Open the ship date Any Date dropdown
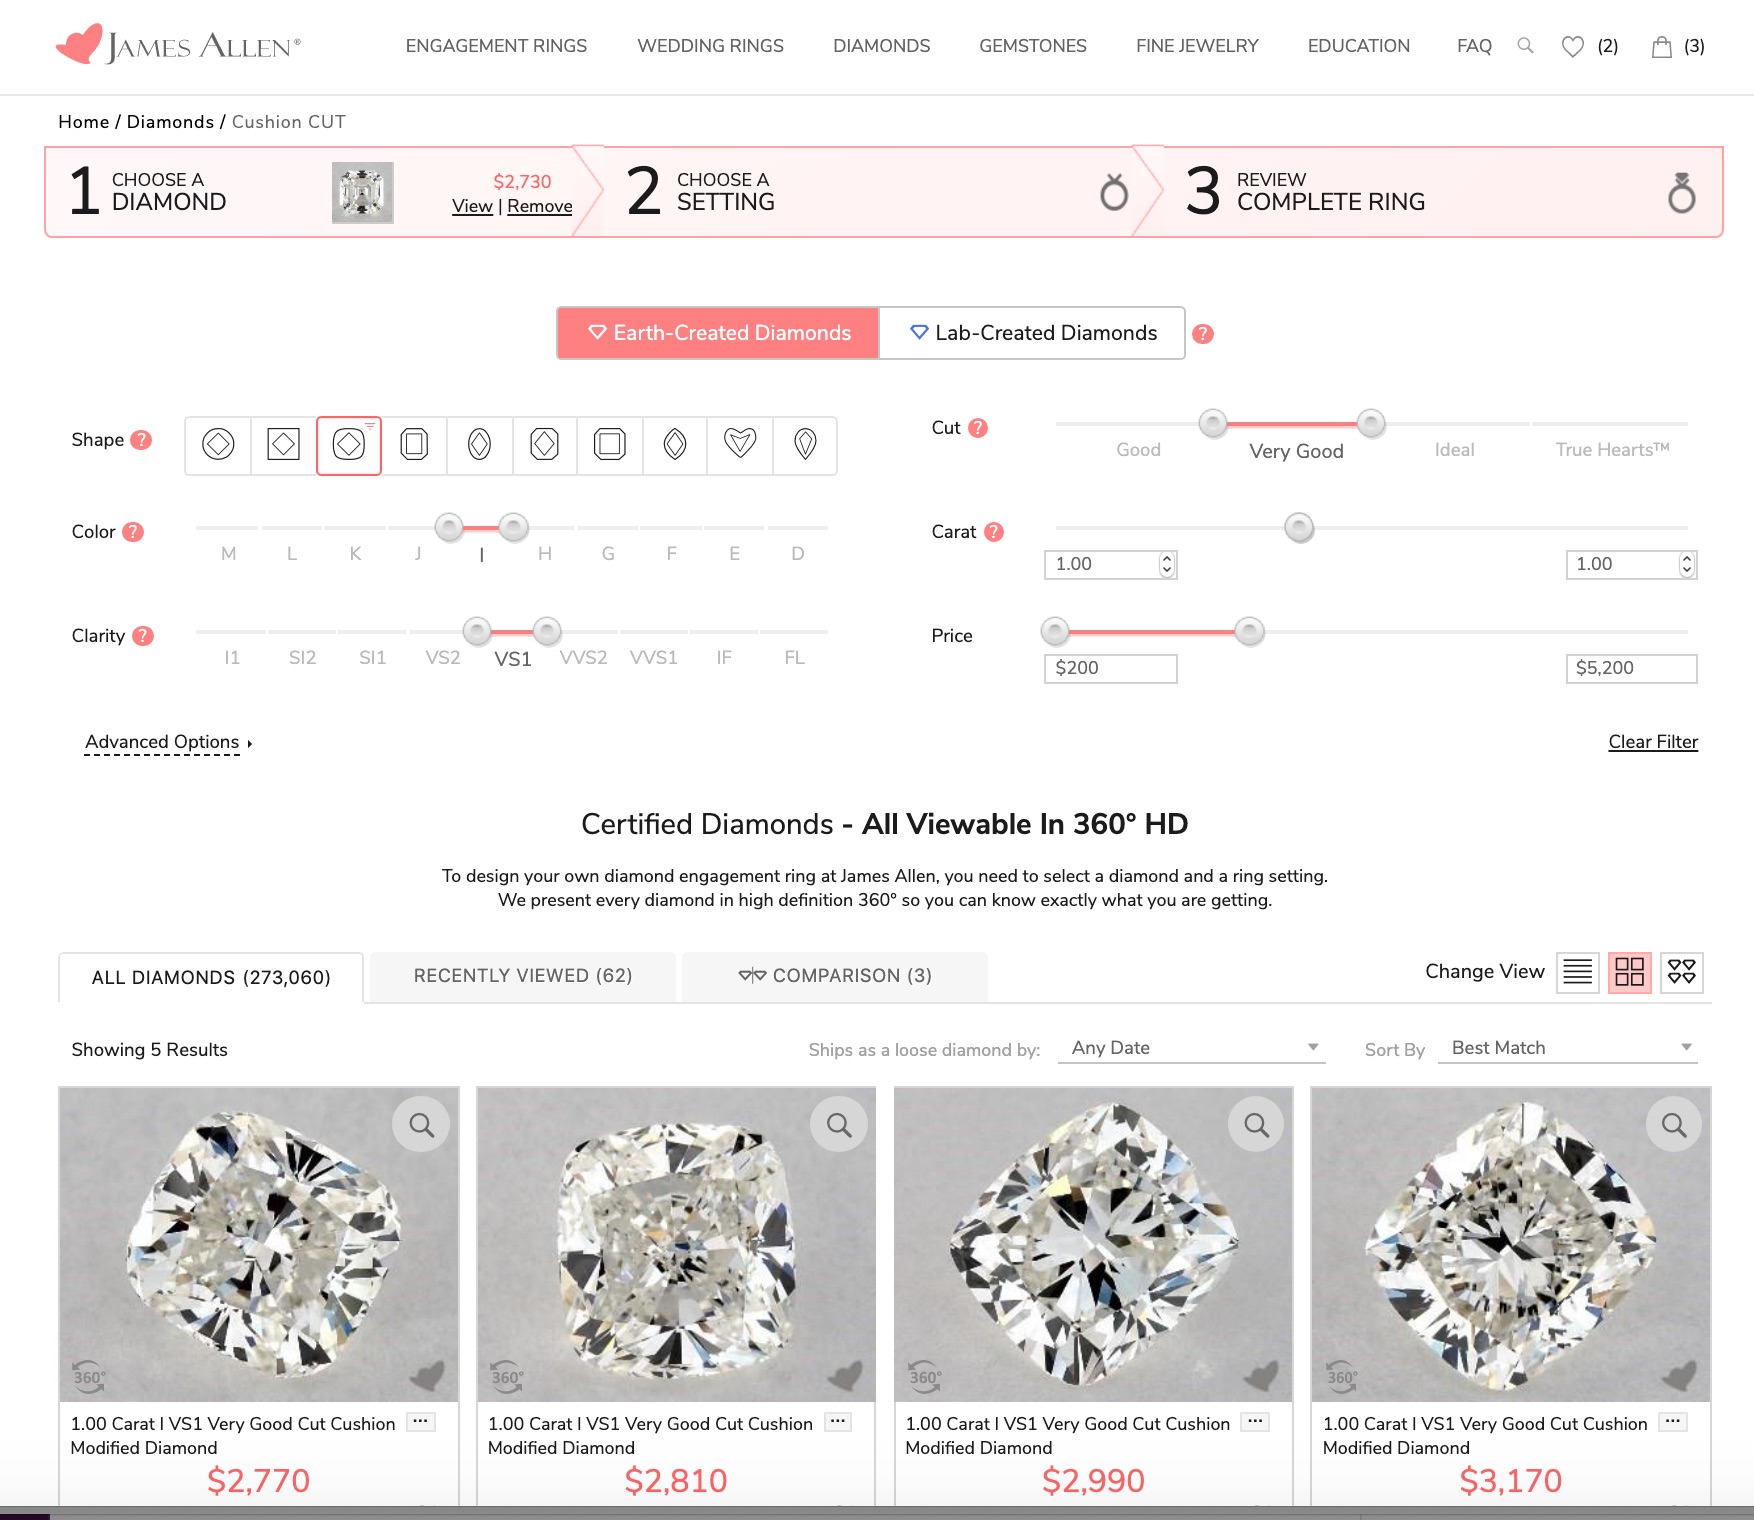 [x=1192, y=1048]
